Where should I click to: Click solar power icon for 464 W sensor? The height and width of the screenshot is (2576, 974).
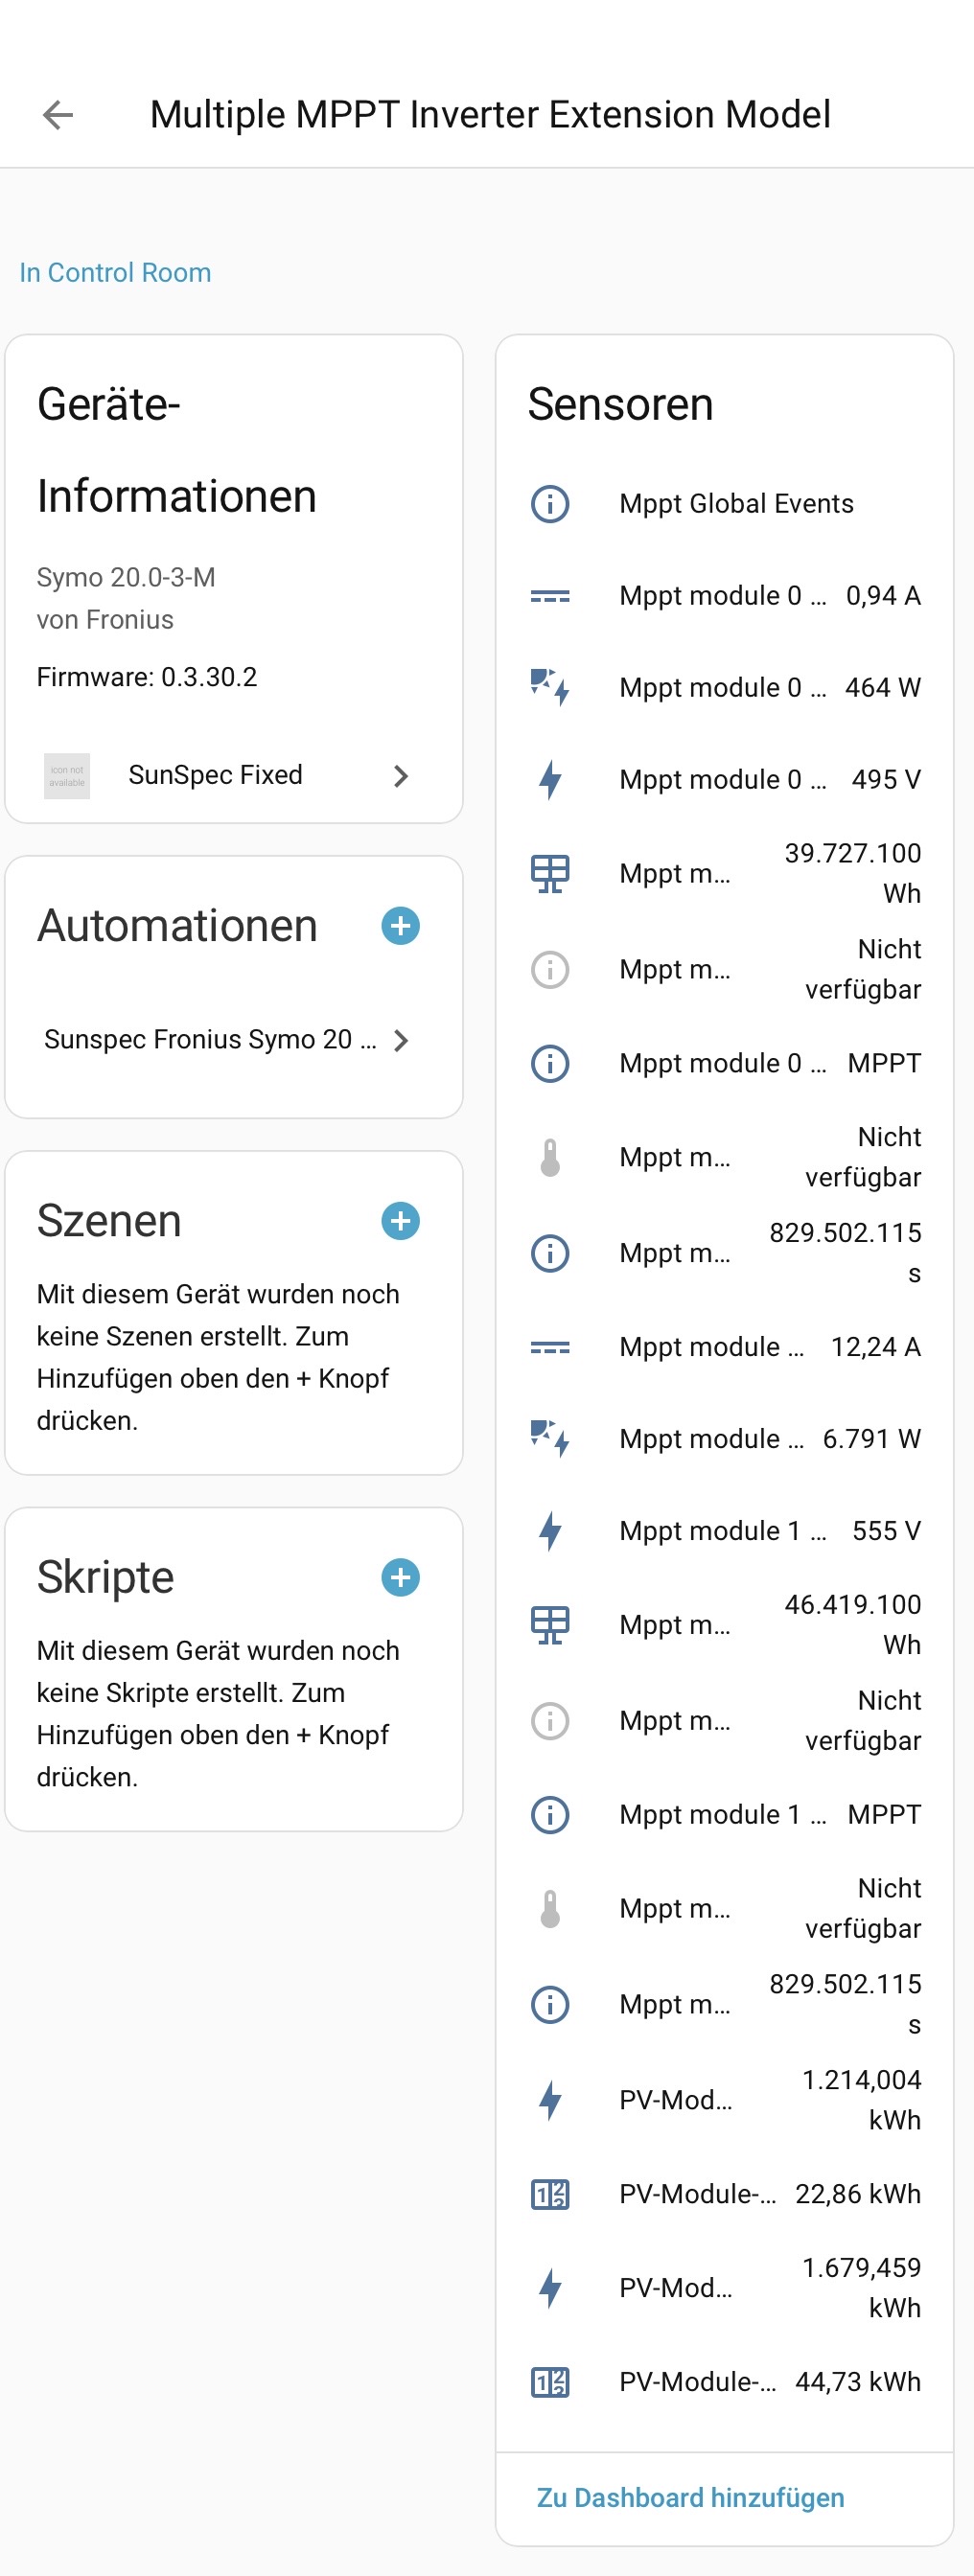click(x=550, y=688)
